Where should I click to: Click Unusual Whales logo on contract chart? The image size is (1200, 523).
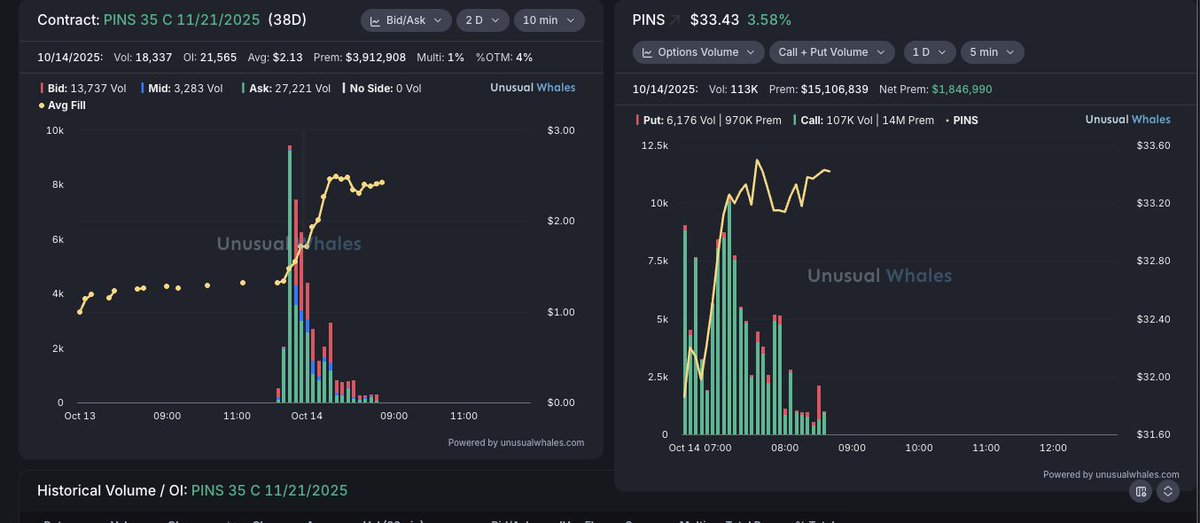pyautogui.click(x=532, y=88)
